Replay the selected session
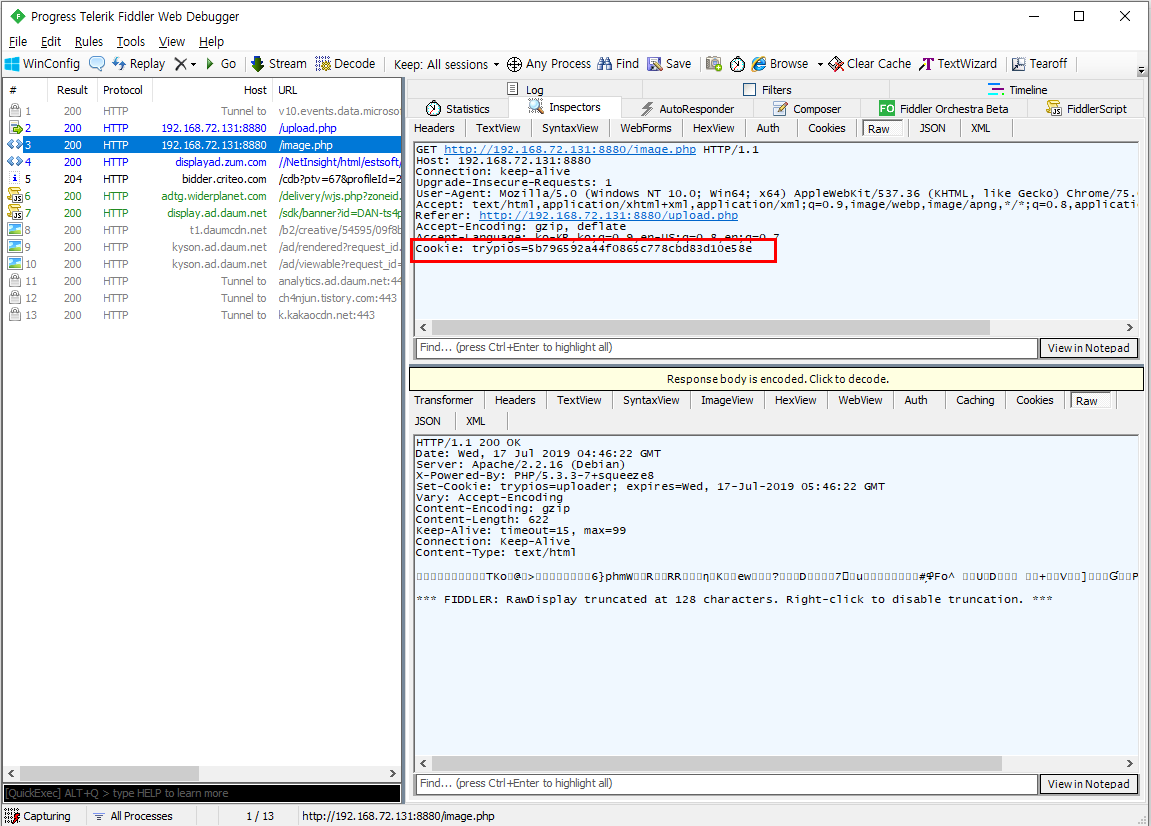The width and height of the screenshot is (1151, 826). pos(139,64)
